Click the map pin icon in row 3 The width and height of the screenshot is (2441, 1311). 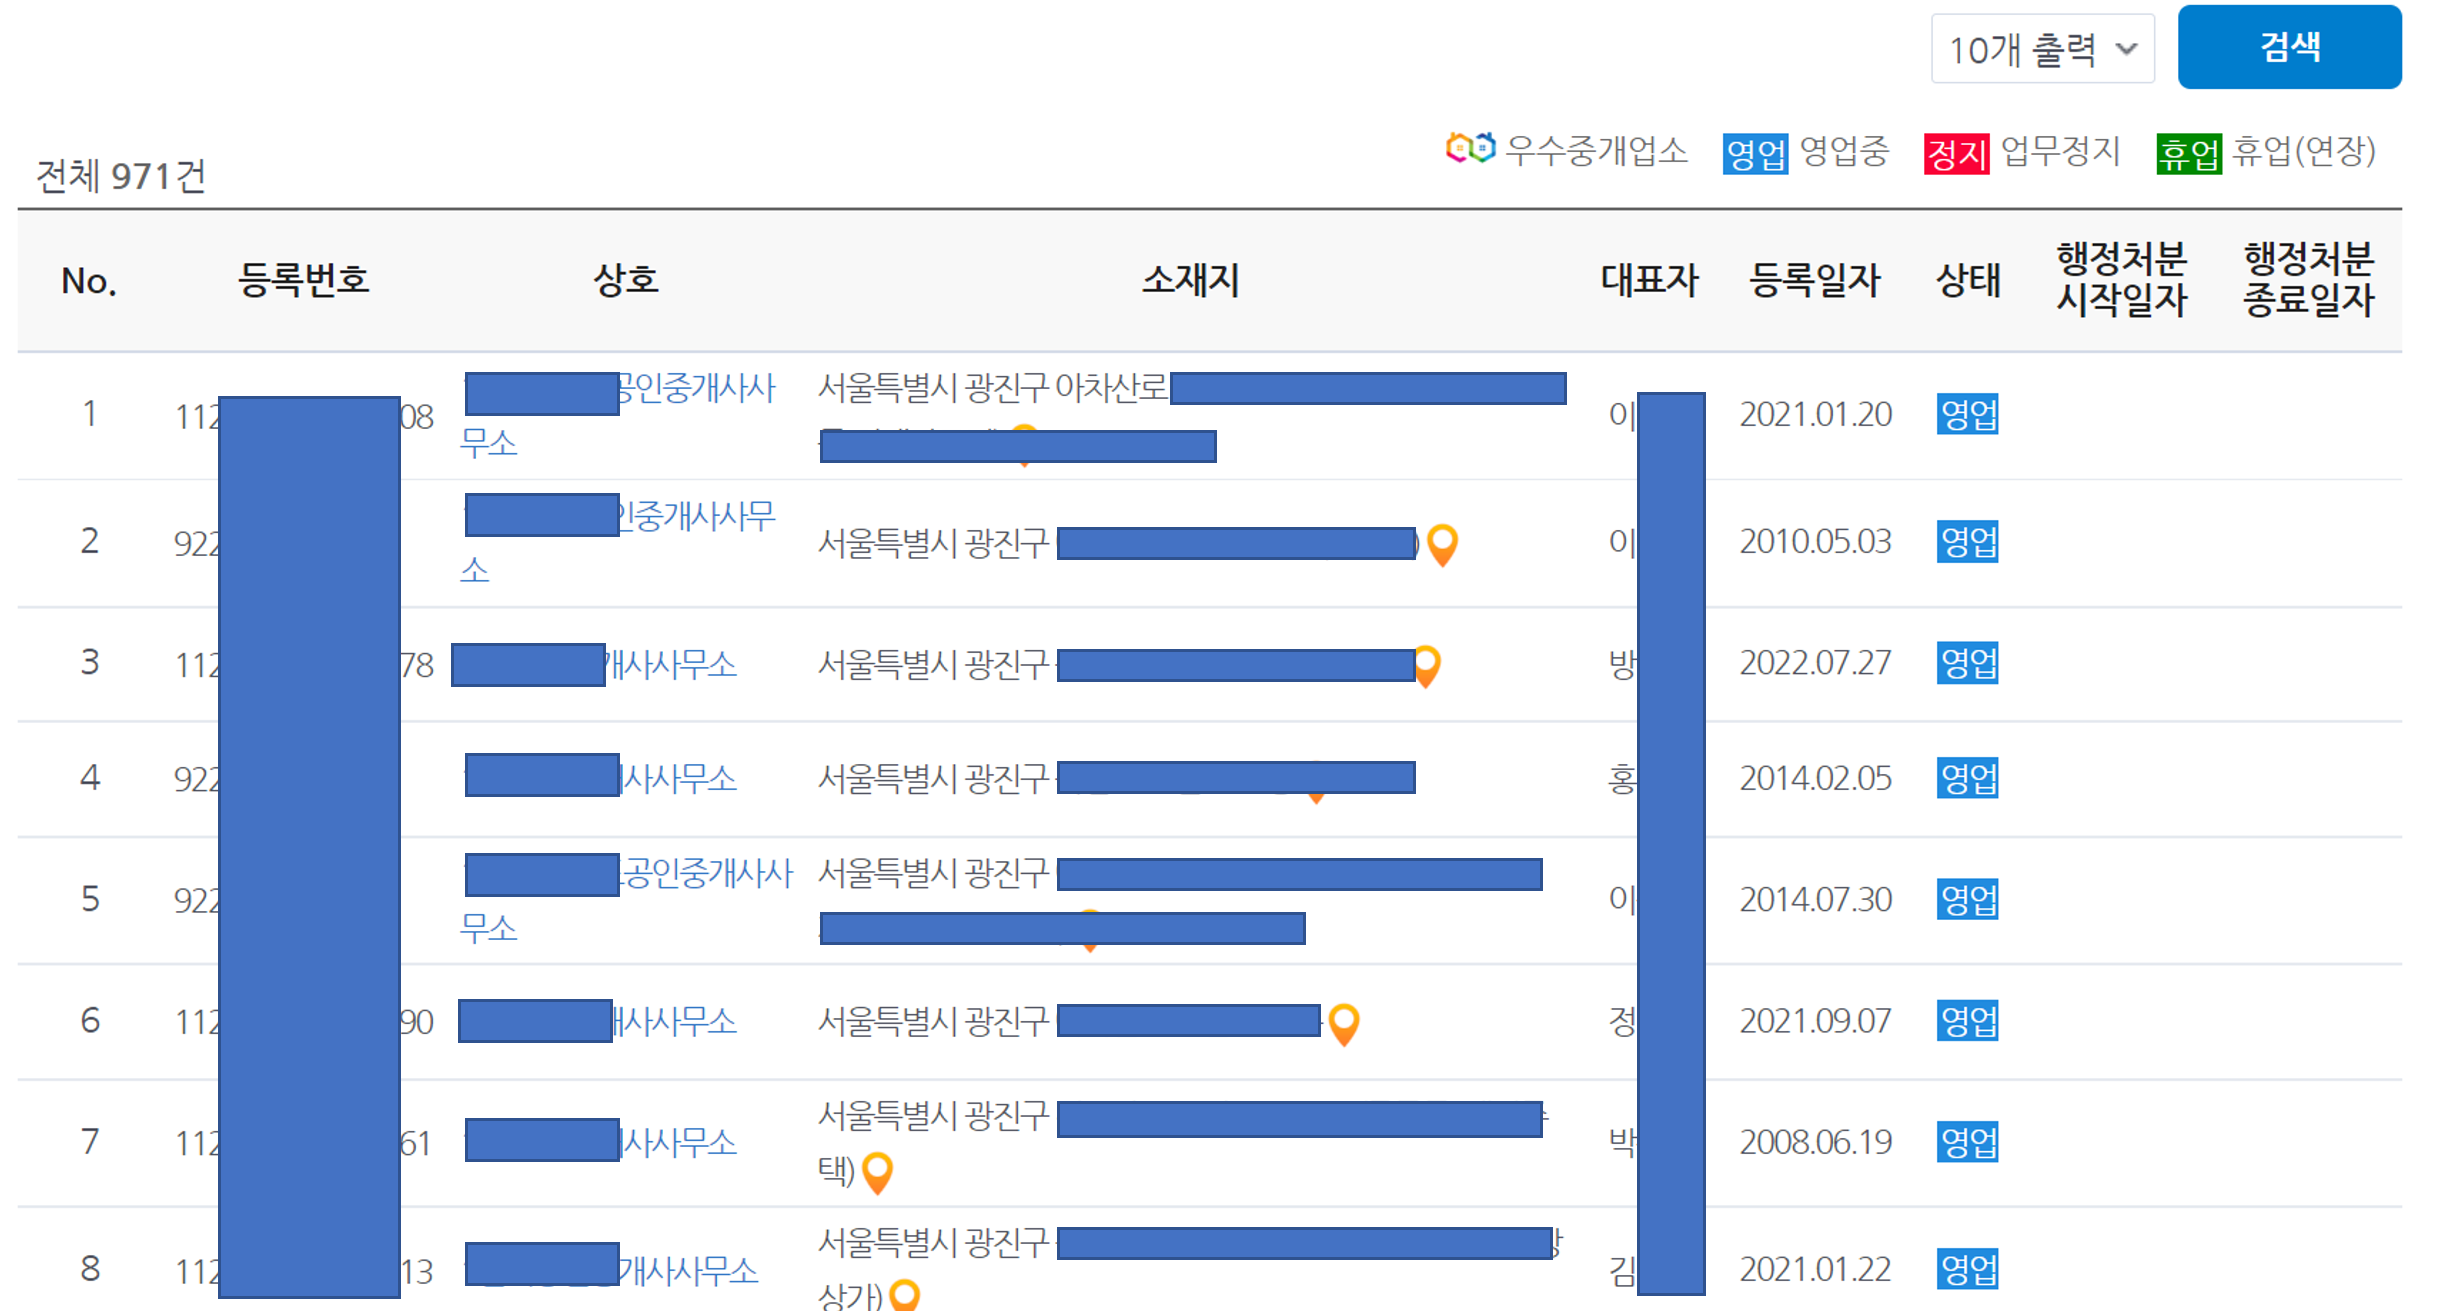(x=1428, y=666)
